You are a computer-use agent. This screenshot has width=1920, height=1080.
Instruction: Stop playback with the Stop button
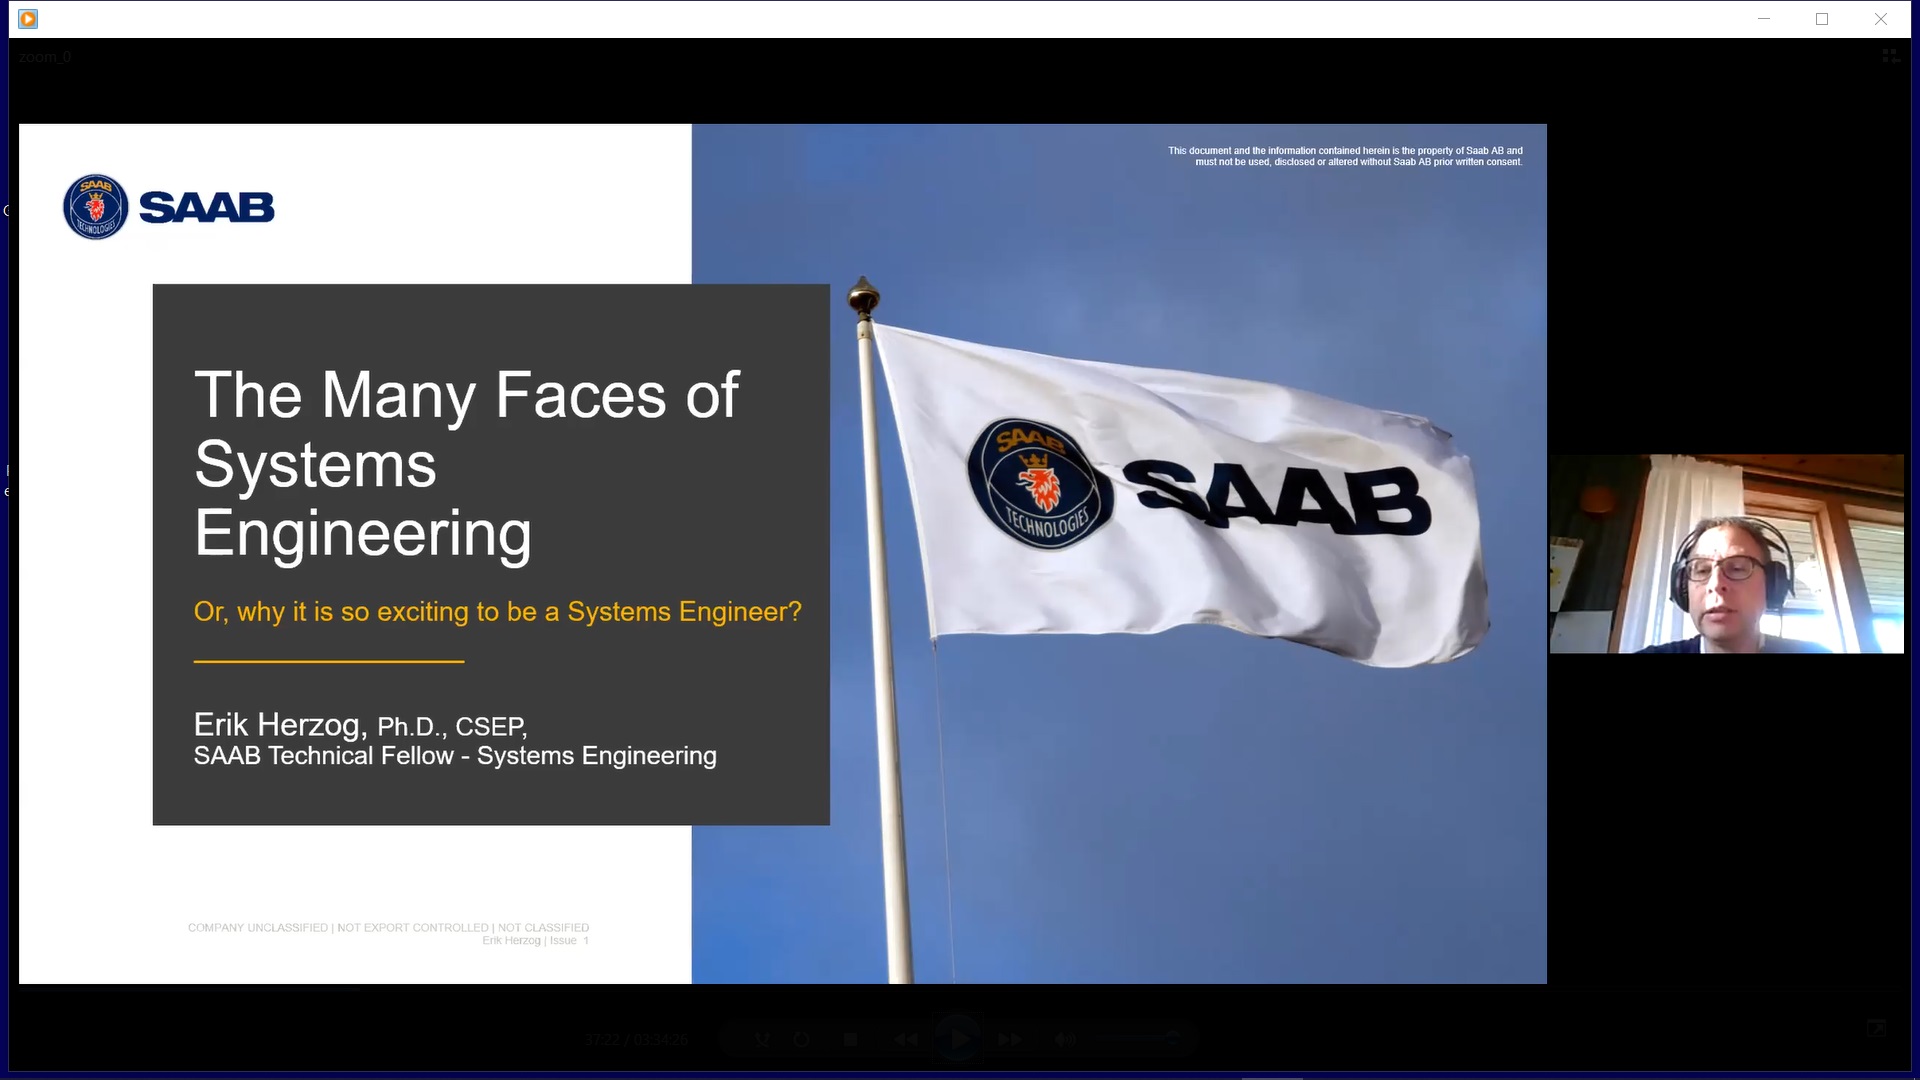(850, 1039)
